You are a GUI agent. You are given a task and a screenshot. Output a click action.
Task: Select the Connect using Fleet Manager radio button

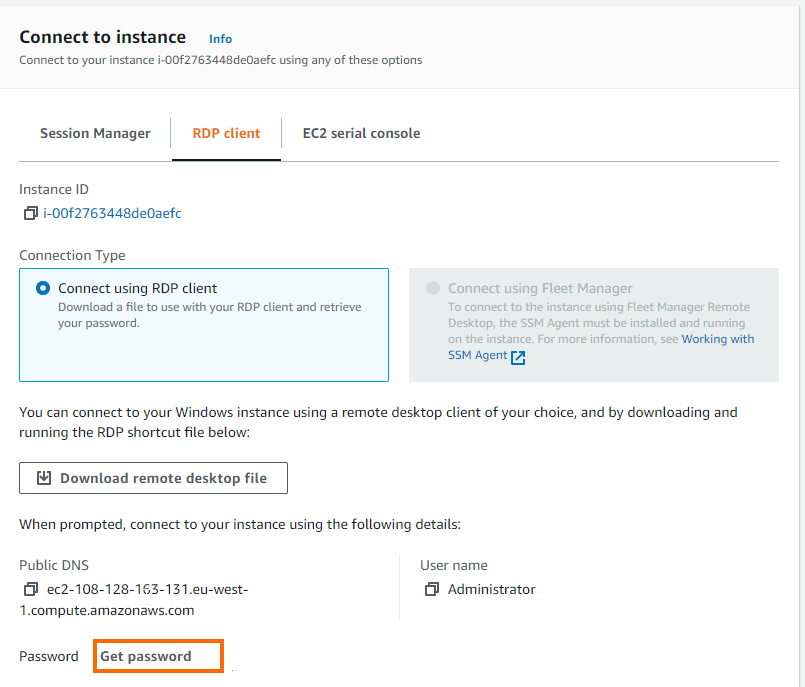433,288
